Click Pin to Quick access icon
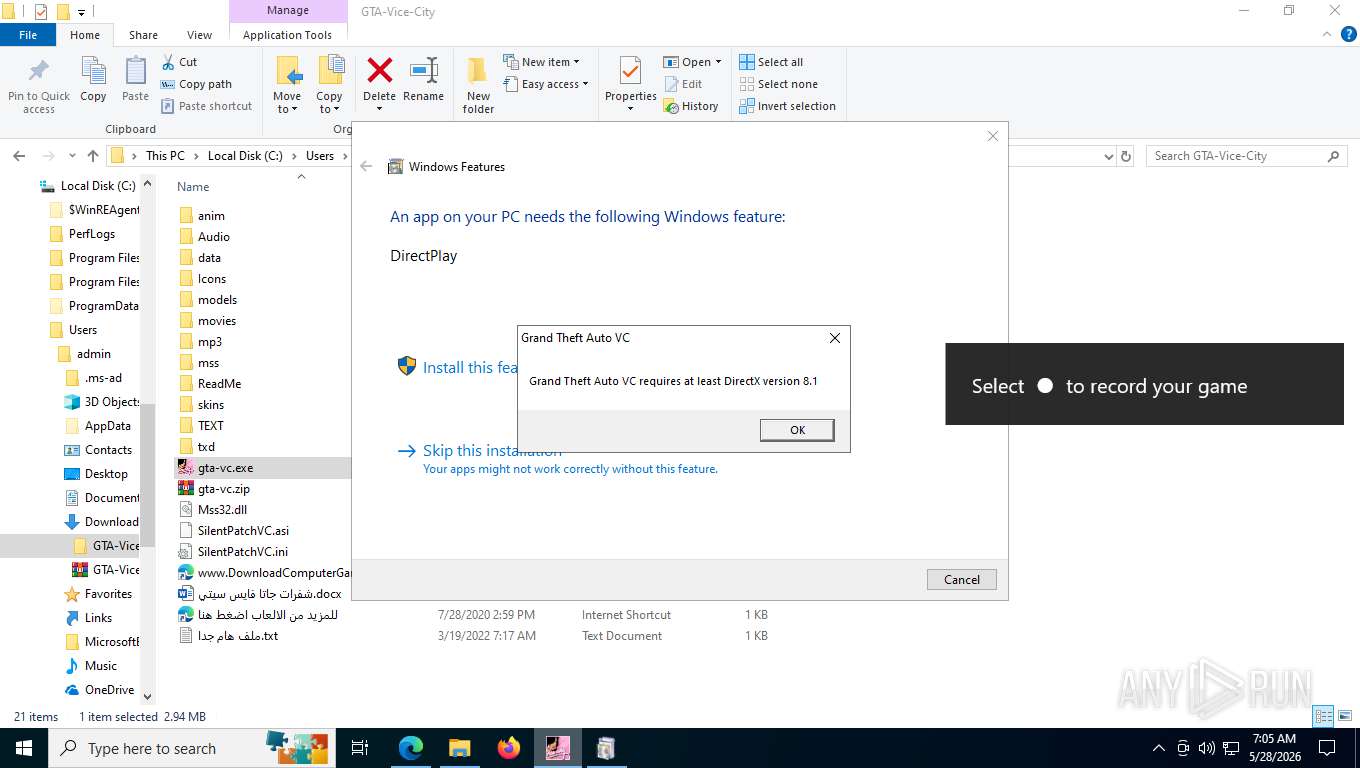This screenshot has height=768, width=1360. point(39,85)
